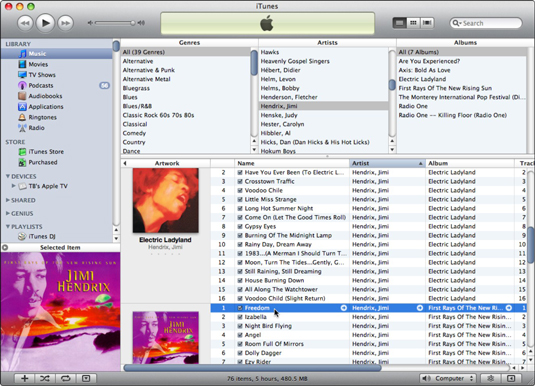Collapse the Playlists section
This screenshot has width=535, height=386.
tap(8, 226)
